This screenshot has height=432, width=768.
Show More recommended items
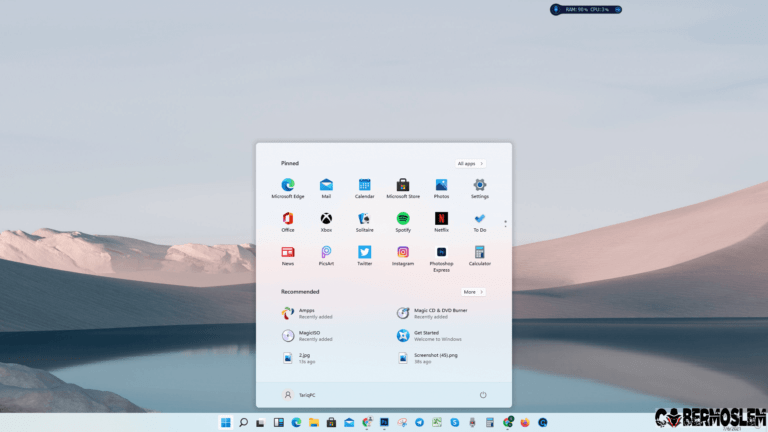(x=473, y=292)
